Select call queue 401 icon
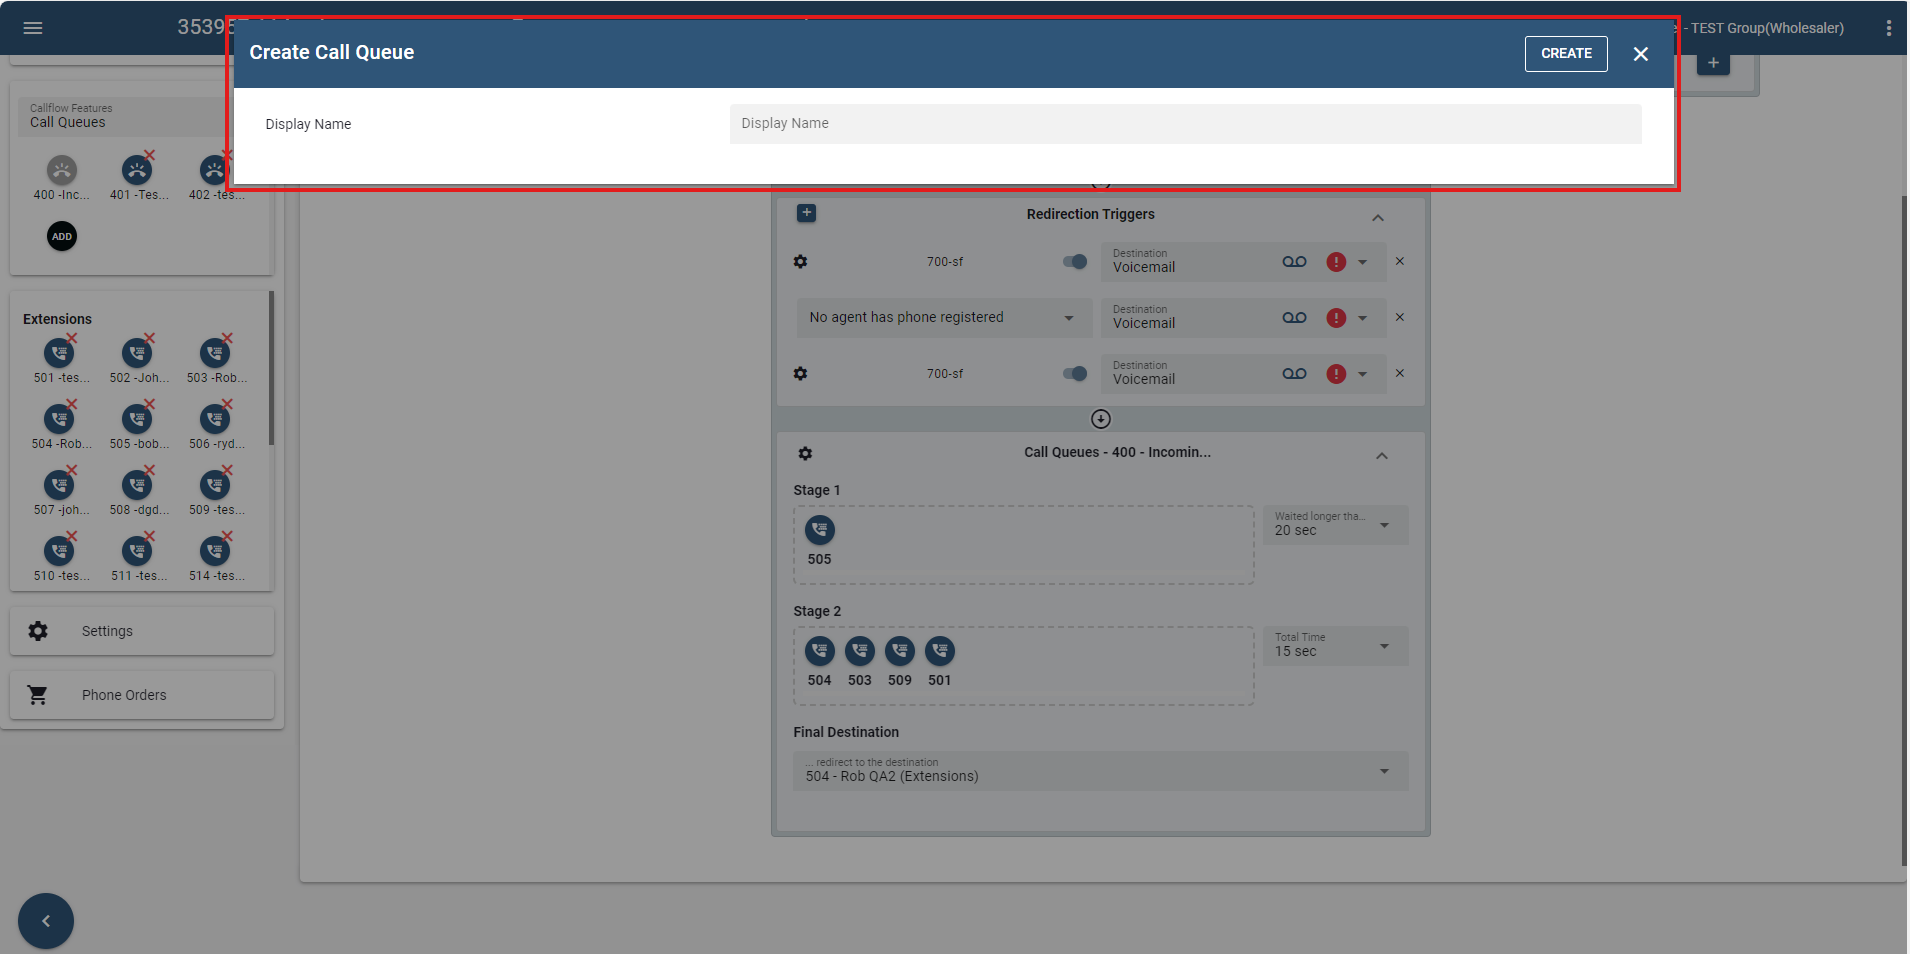 point(137,171)
